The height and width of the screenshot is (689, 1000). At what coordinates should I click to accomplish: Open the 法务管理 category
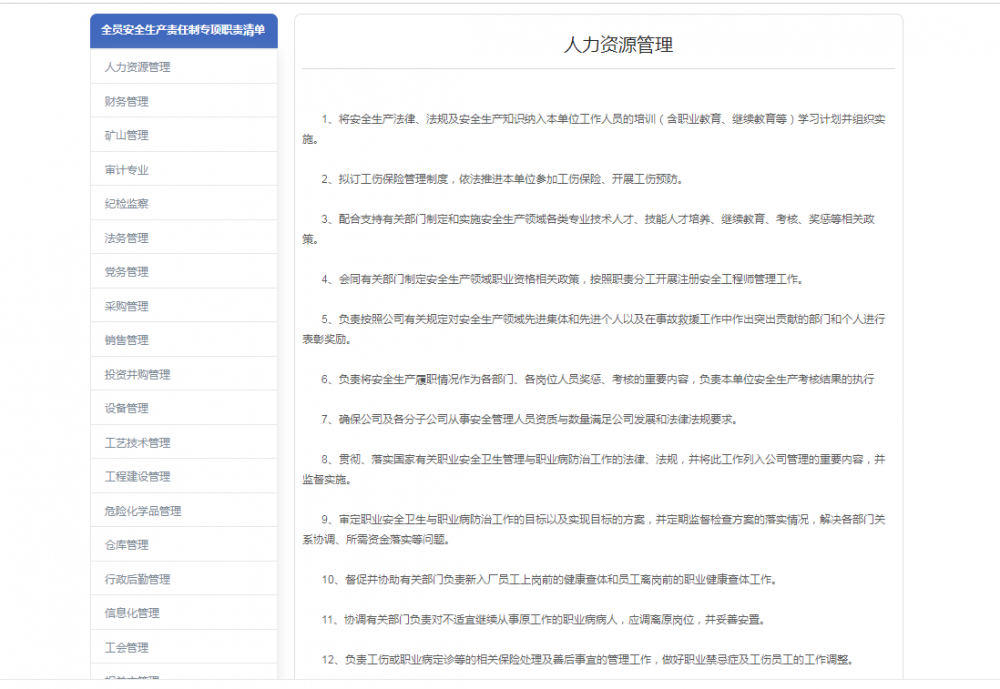coord(184,238)
